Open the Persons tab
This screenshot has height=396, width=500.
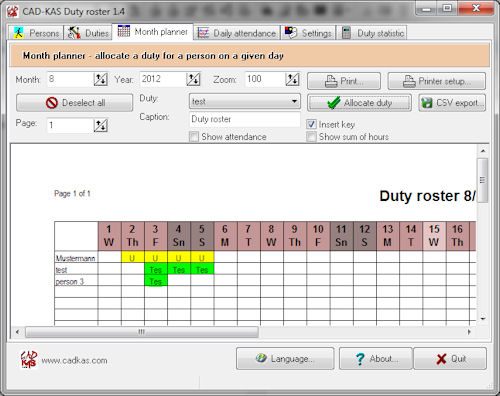point(36,33)
